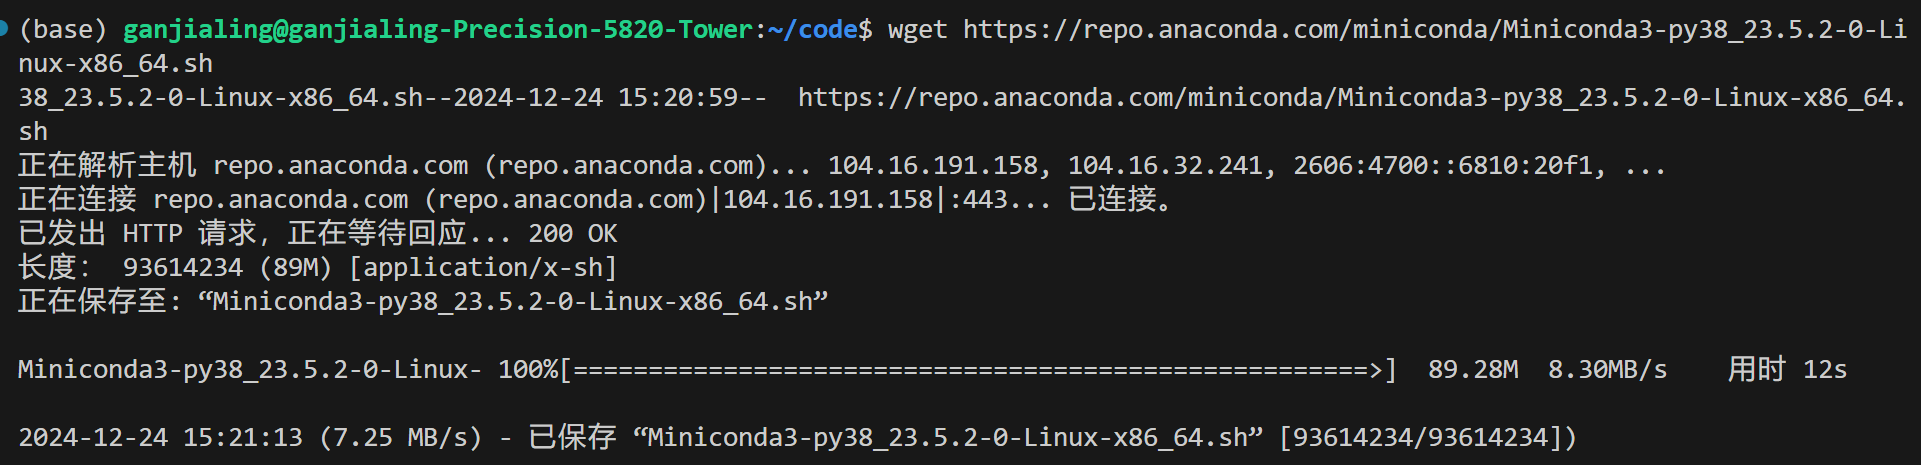Click the (base) conda environment label
The height and width of the screenshot is (465, 1921).
coord(63,30)
